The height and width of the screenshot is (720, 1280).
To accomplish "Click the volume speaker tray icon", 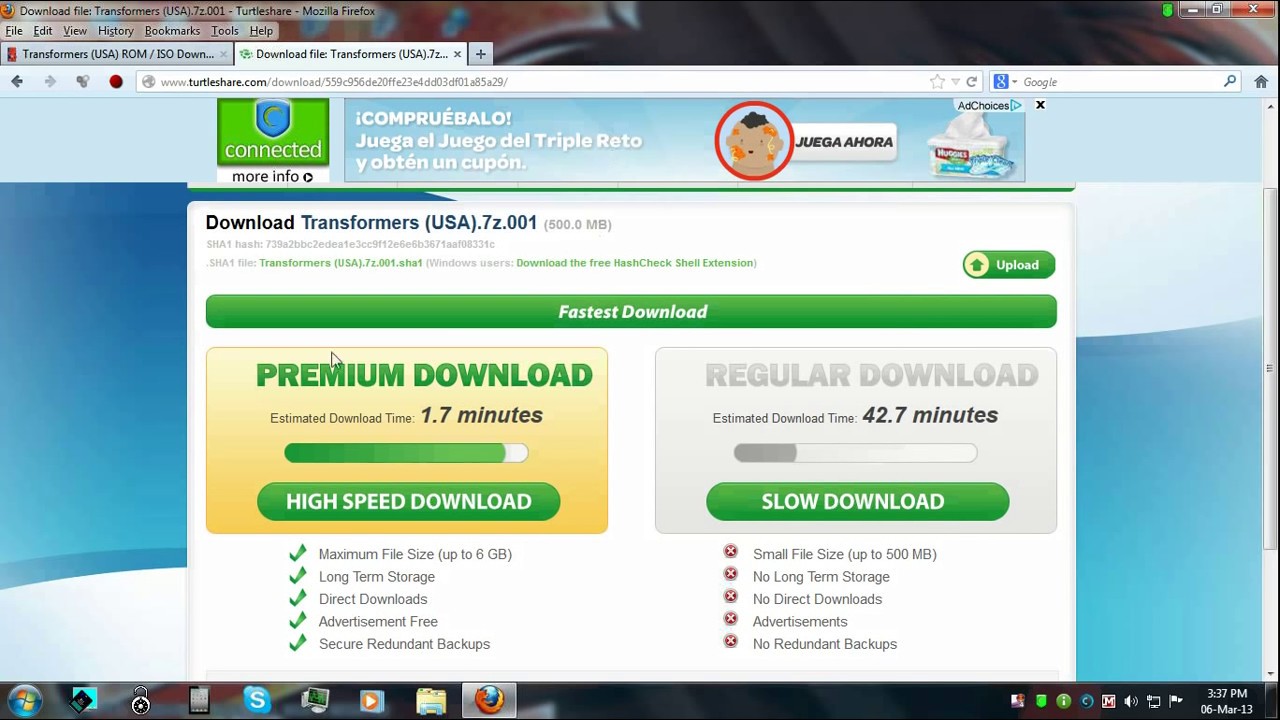I will click(x=1131, y=702).
